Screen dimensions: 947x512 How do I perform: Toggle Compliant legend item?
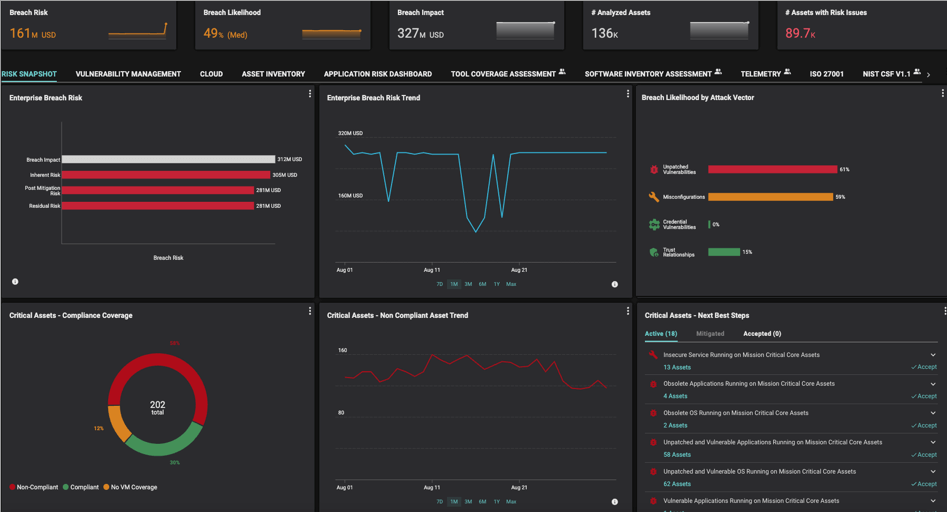[x=81, y=487]
